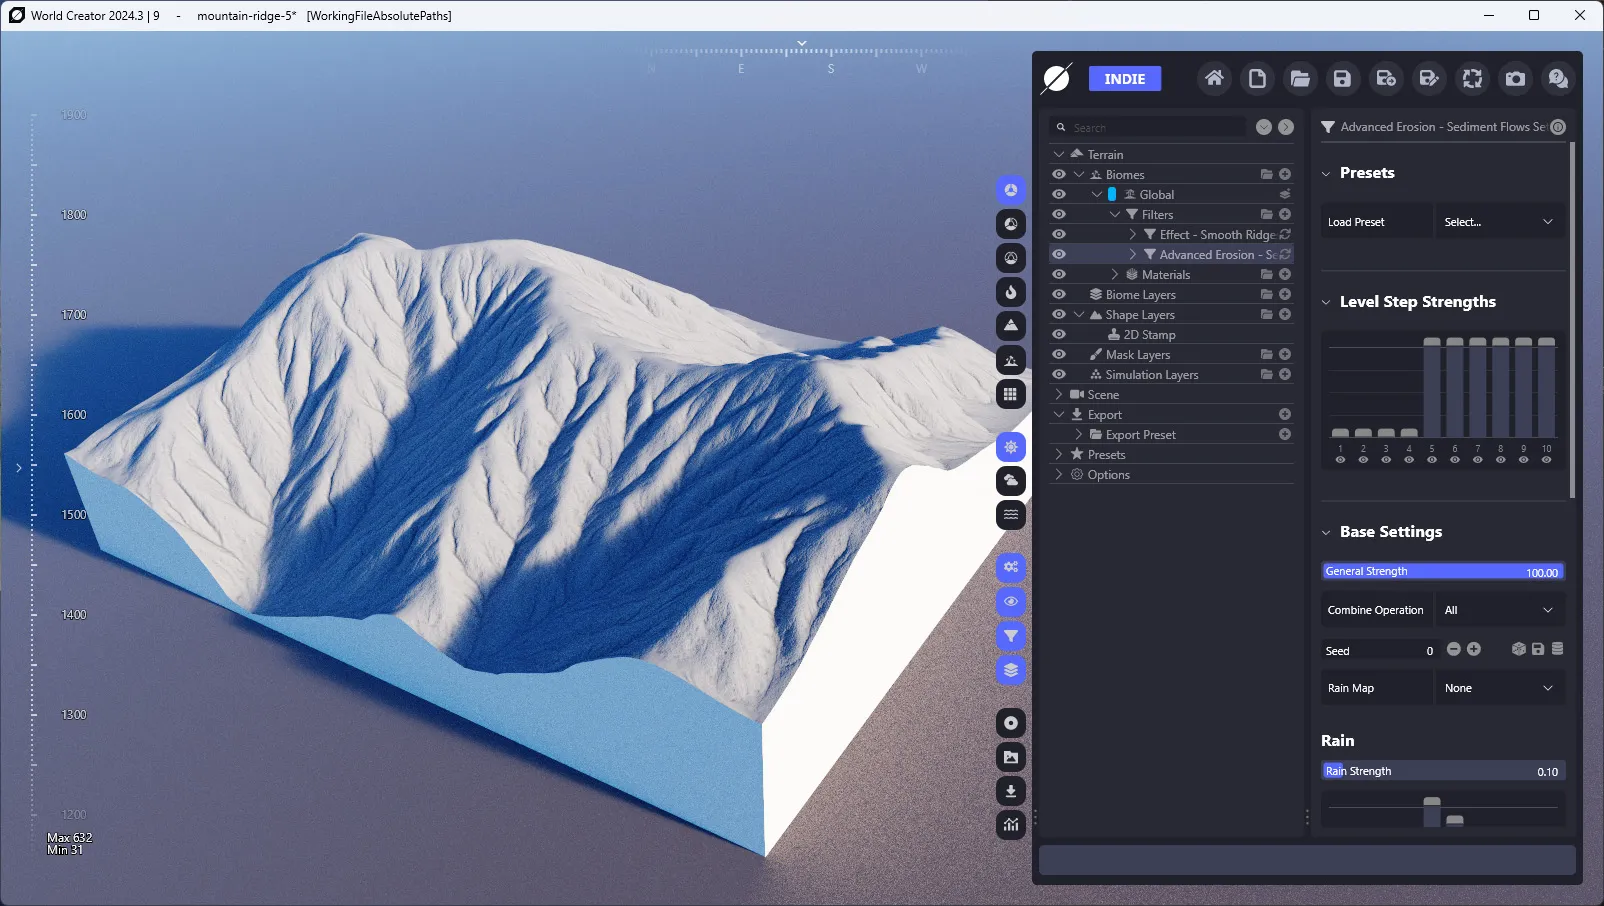1604x906 pixels.
Task: Open the Combine Operation dropdown
Action: coord(1499,610)
